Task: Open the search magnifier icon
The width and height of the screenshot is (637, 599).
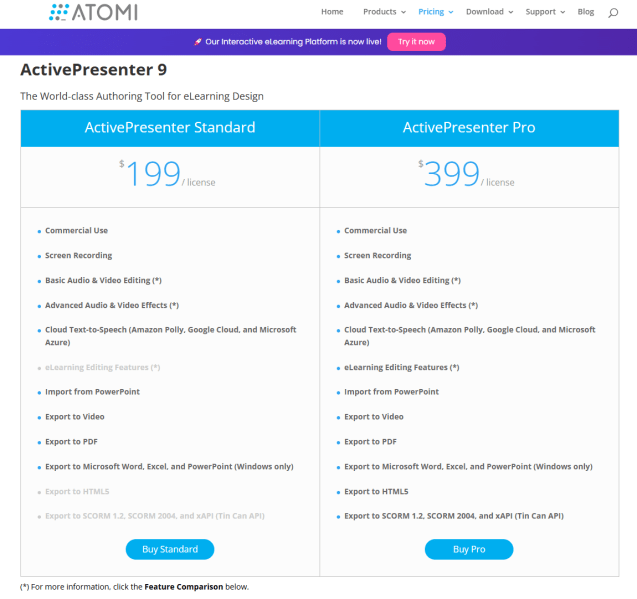Action: (613, 12)
